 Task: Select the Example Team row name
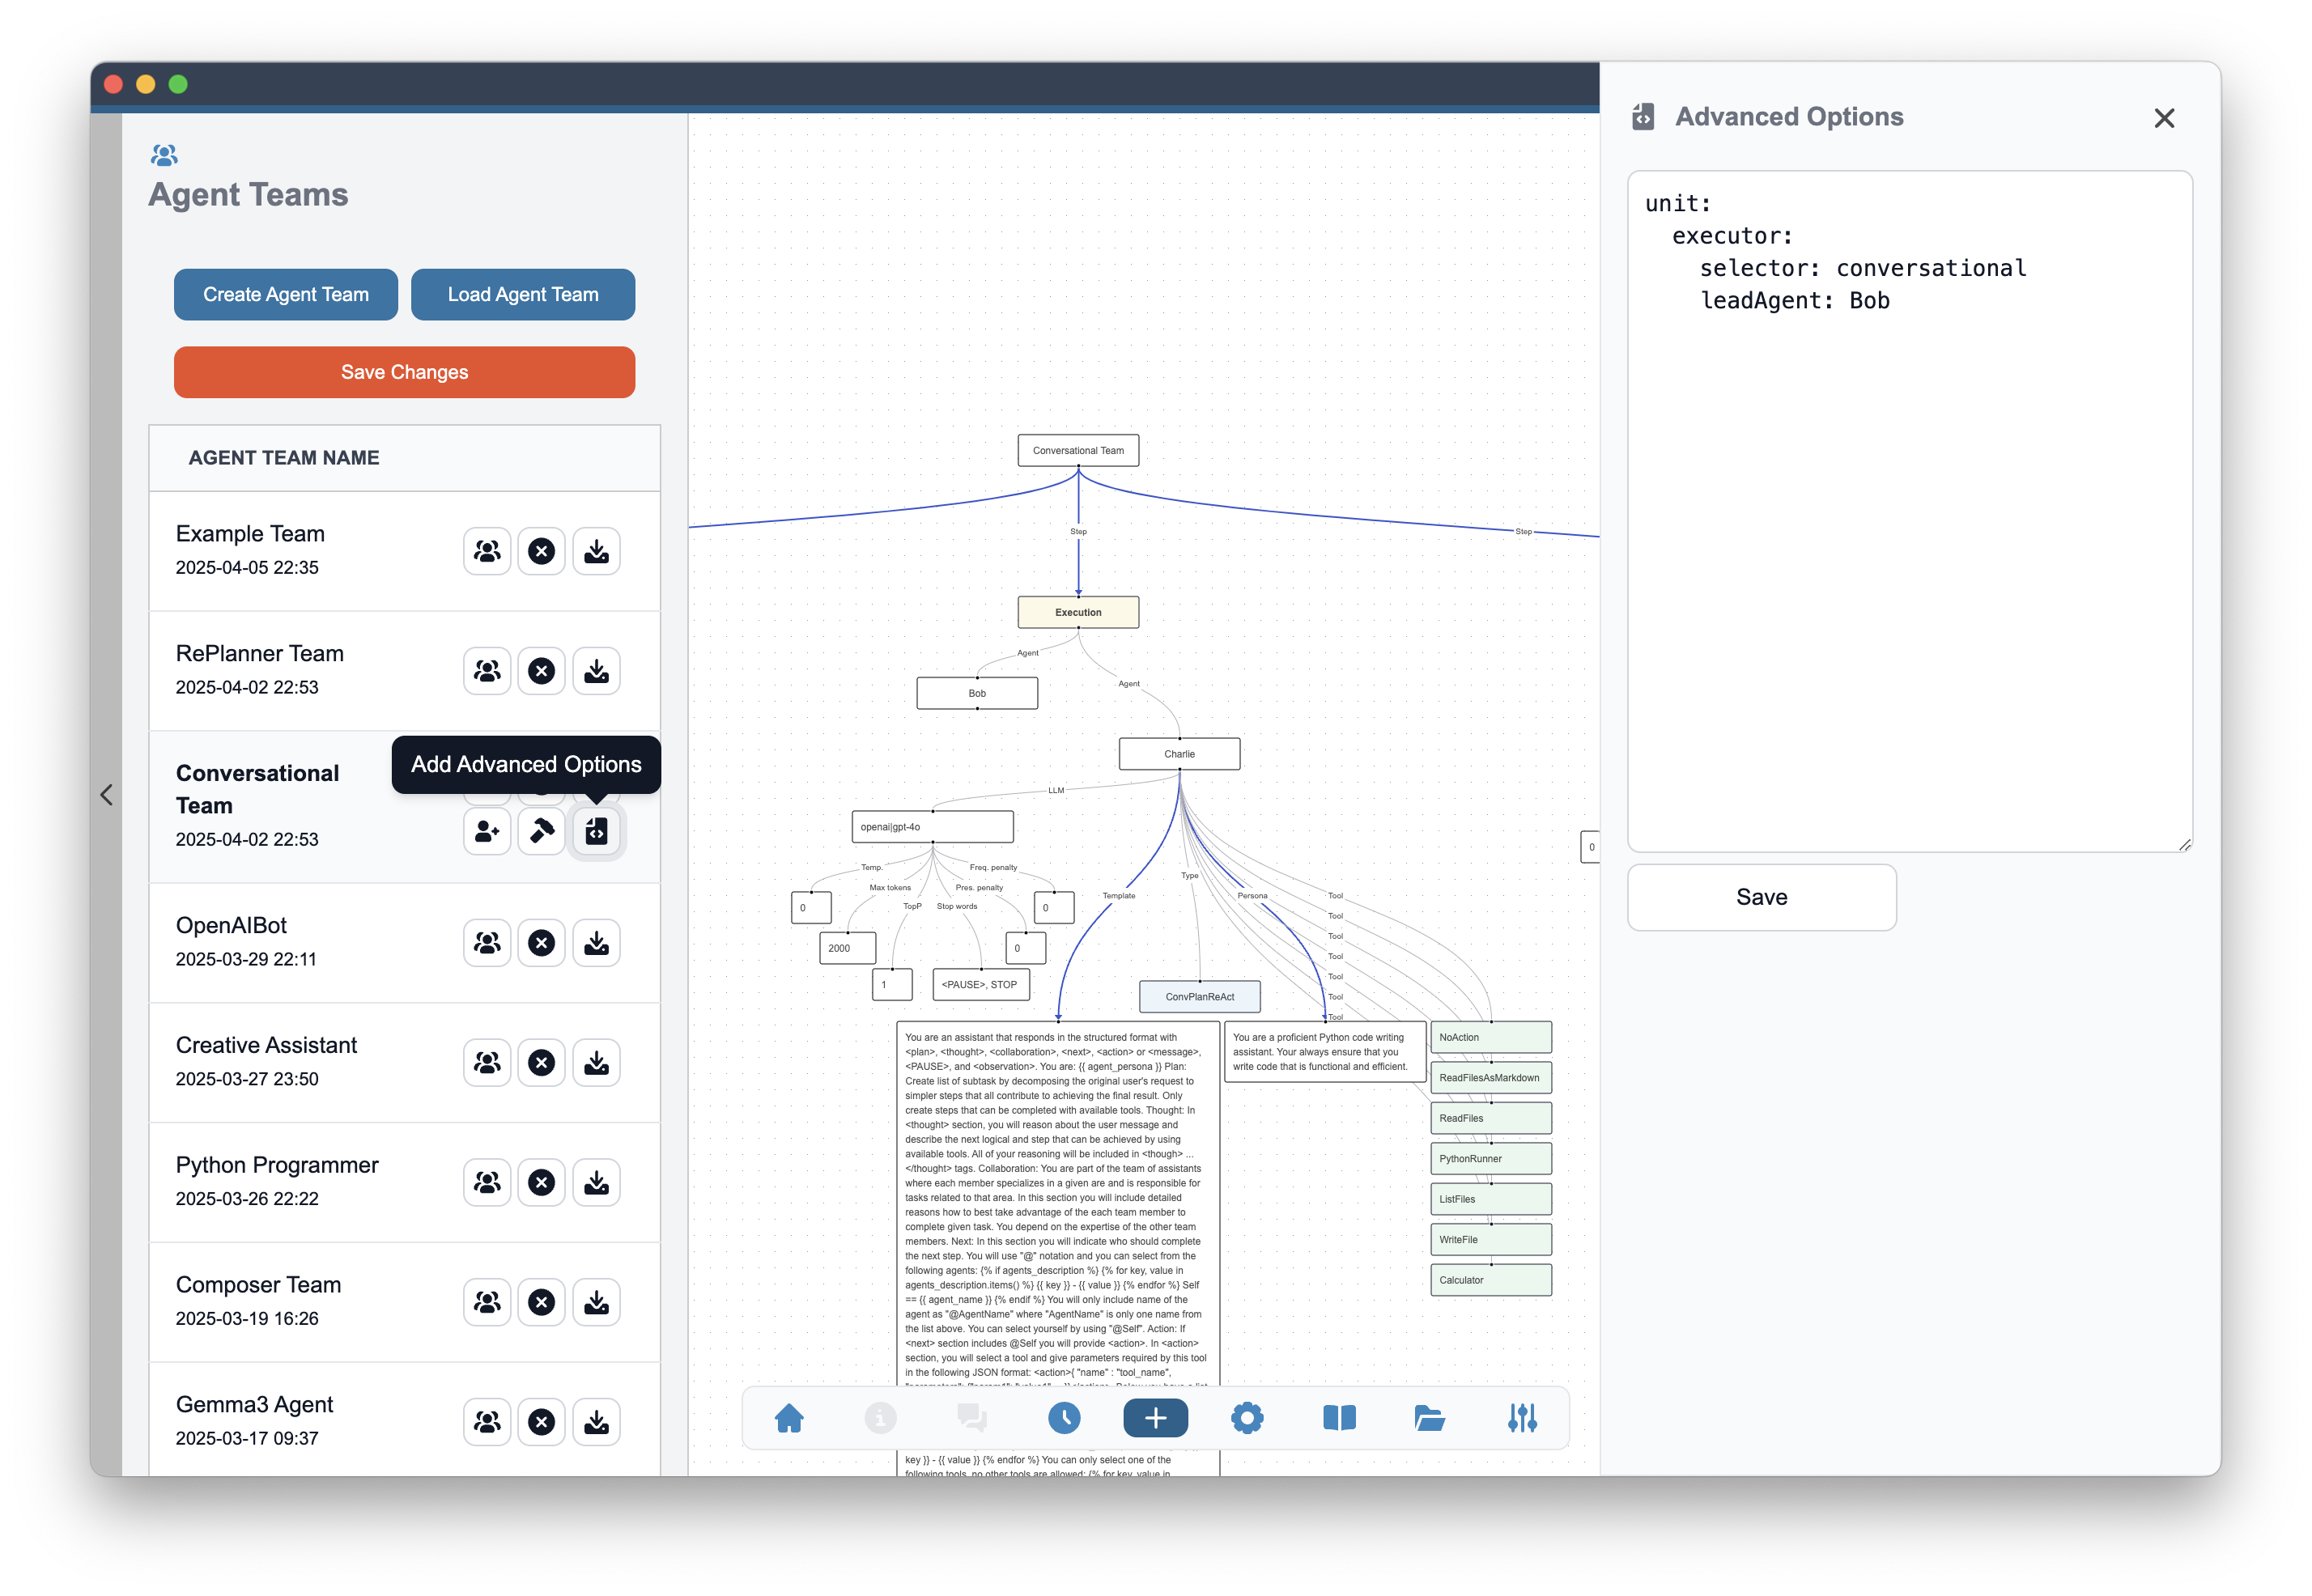point(250,534)
